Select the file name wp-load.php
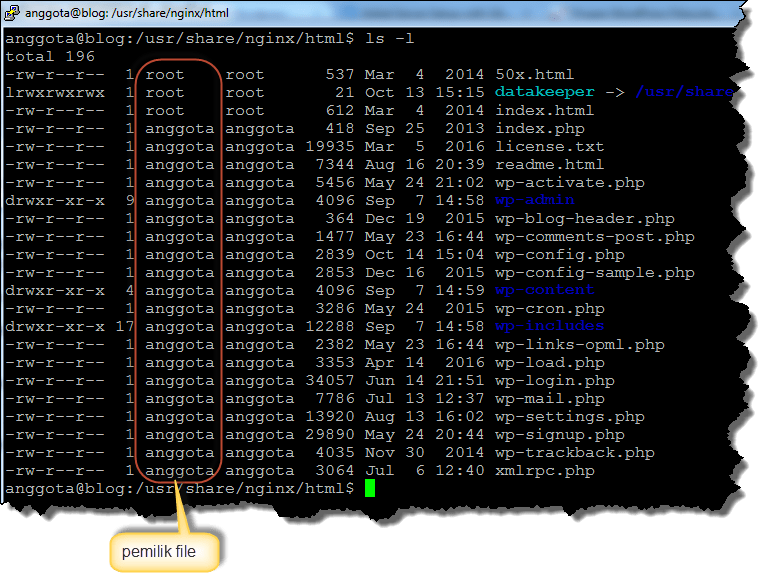This screenshot has height=581, width=773. coord(550,363)
